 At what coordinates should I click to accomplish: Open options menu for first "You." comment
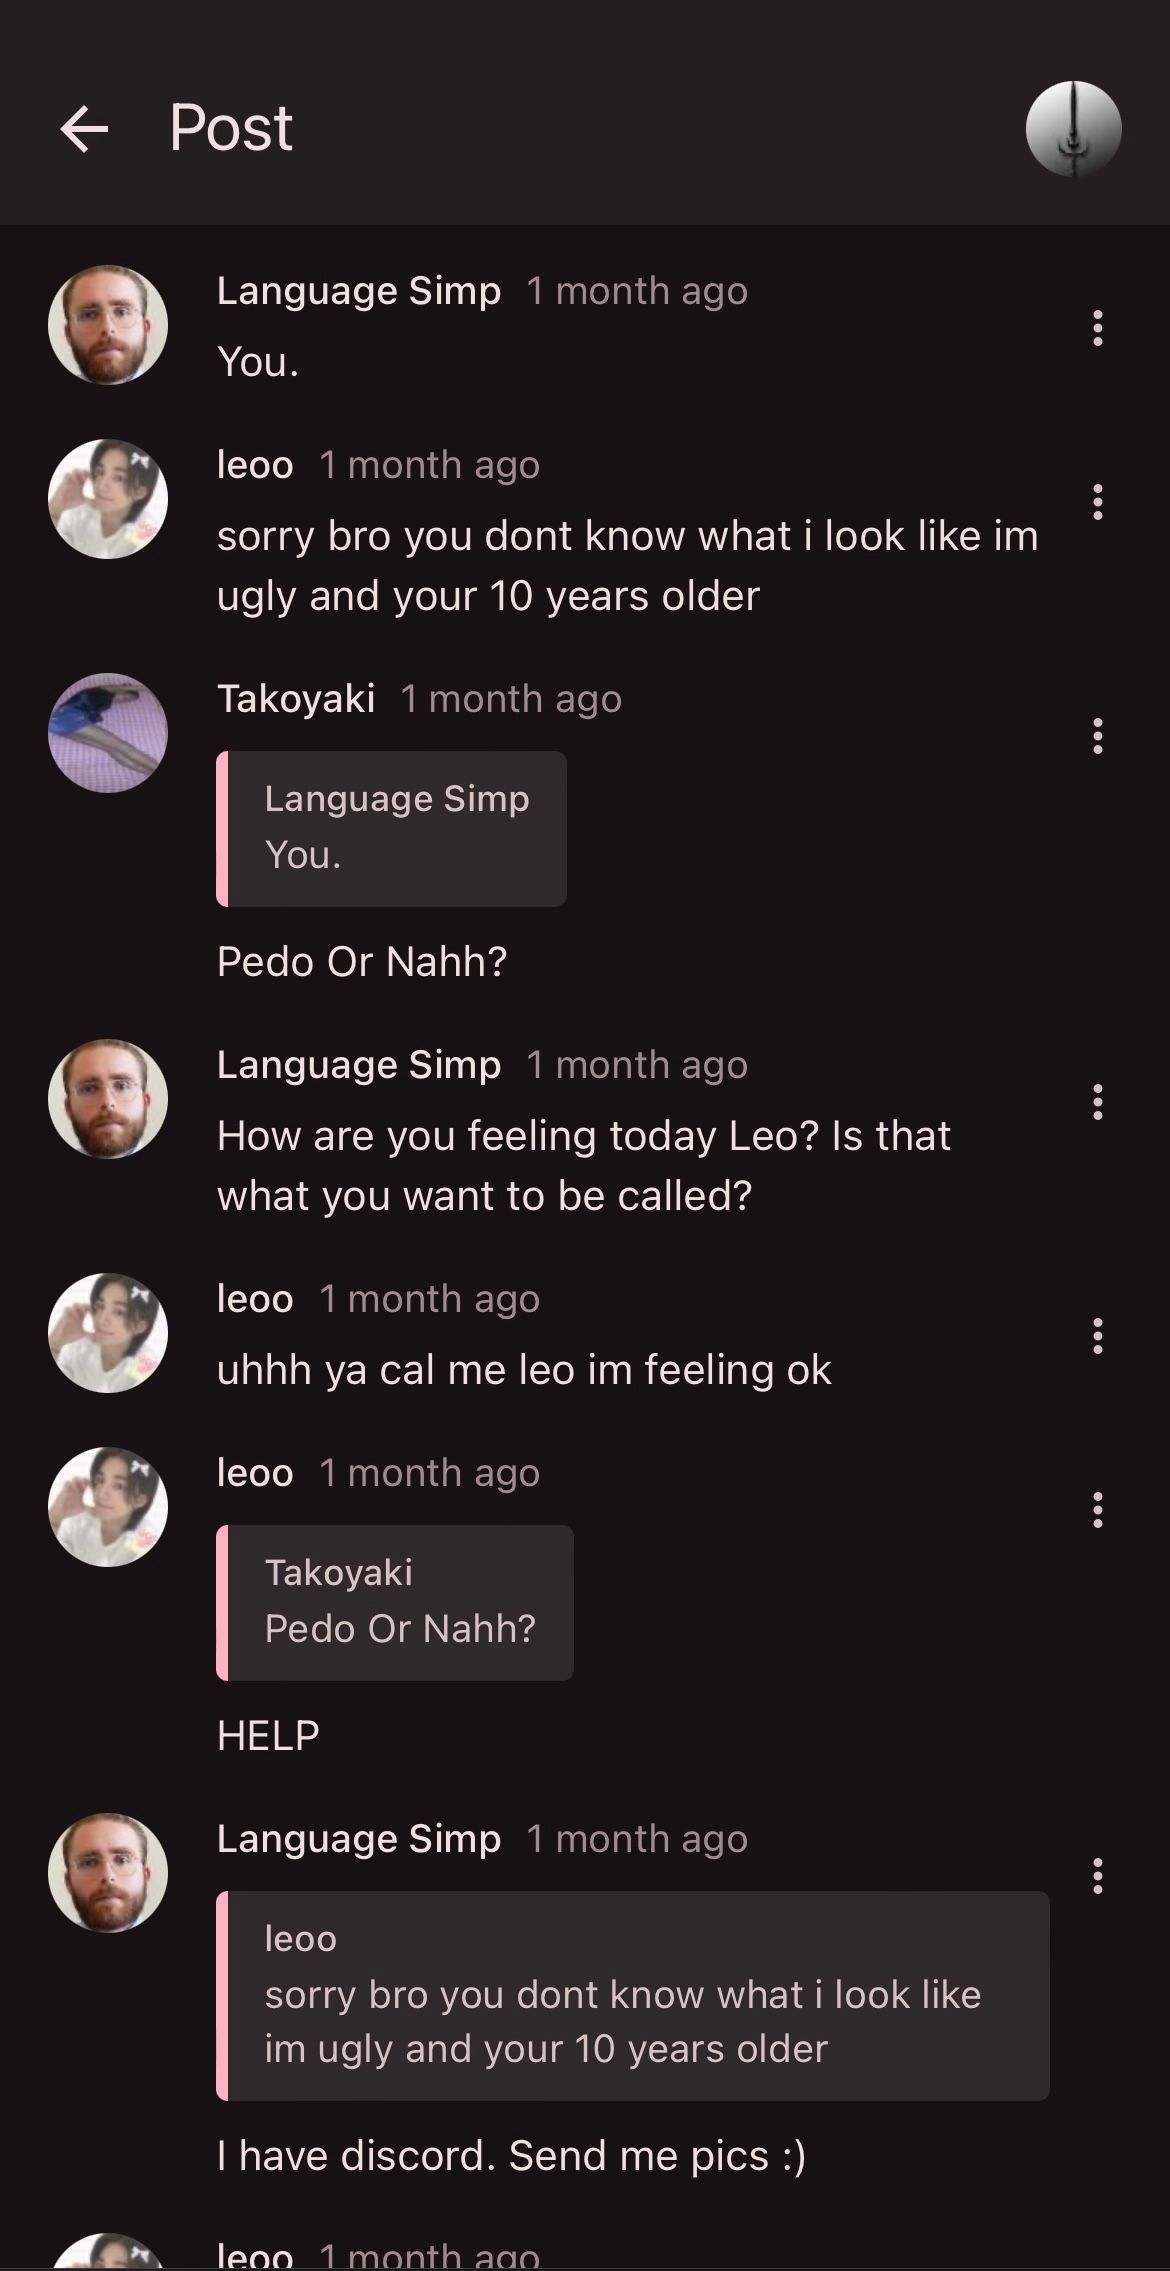1097,328
